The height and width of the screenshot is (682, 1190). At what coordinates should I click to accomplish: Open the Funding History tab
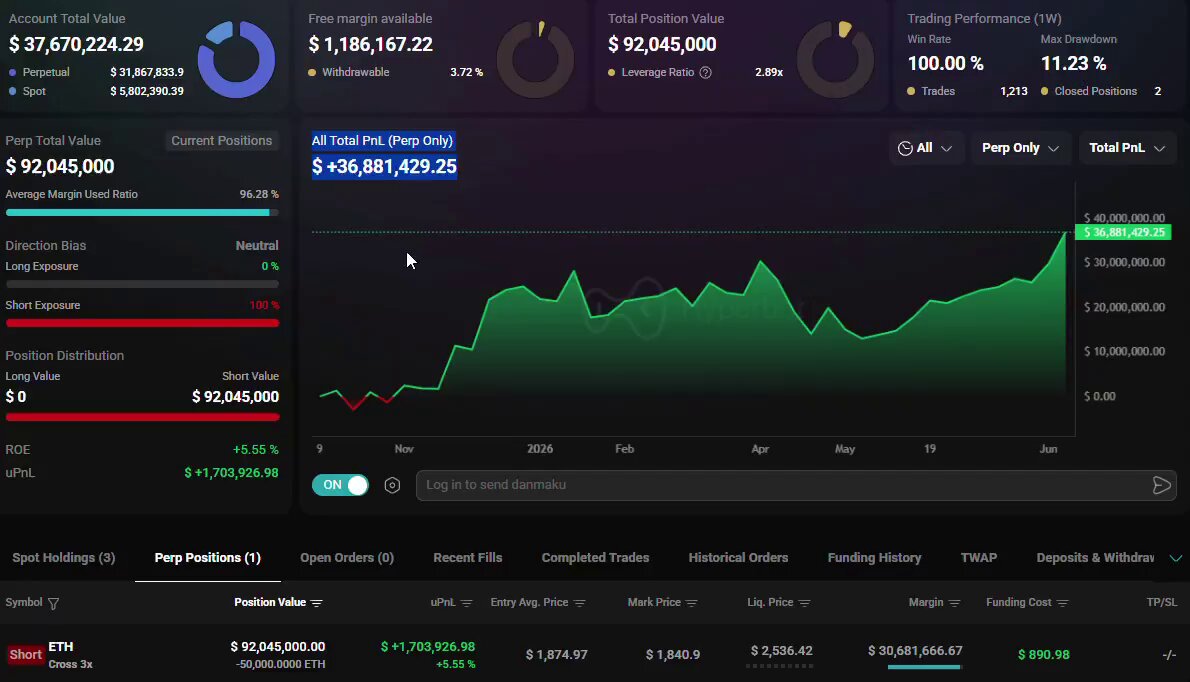tap(874, 558)
